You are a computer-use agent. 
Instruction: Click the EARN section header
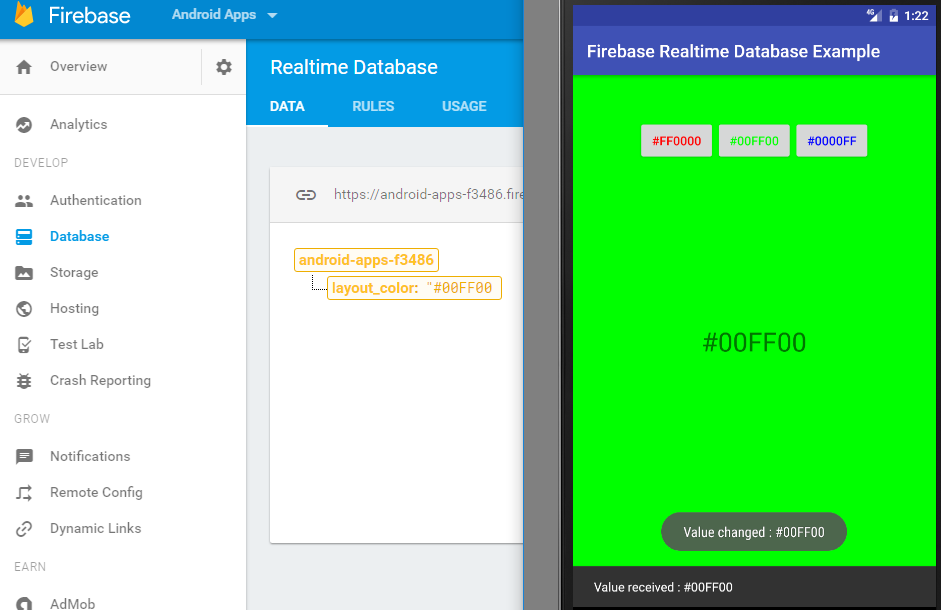click(x=29, y=567)
